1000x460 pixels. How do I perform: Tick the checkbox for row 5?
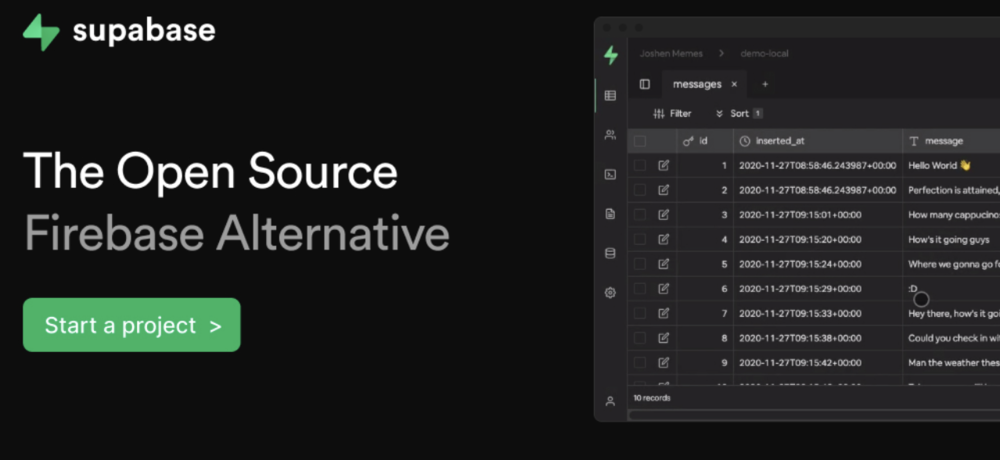640,264
